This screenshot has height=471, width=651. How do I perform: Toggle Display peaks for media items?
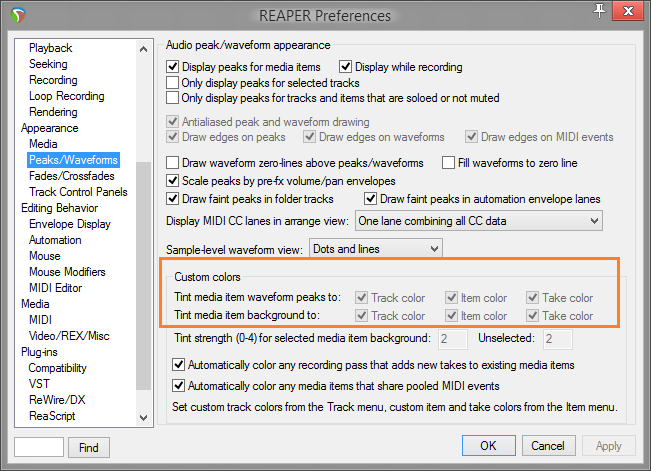(x=173, y=67)
